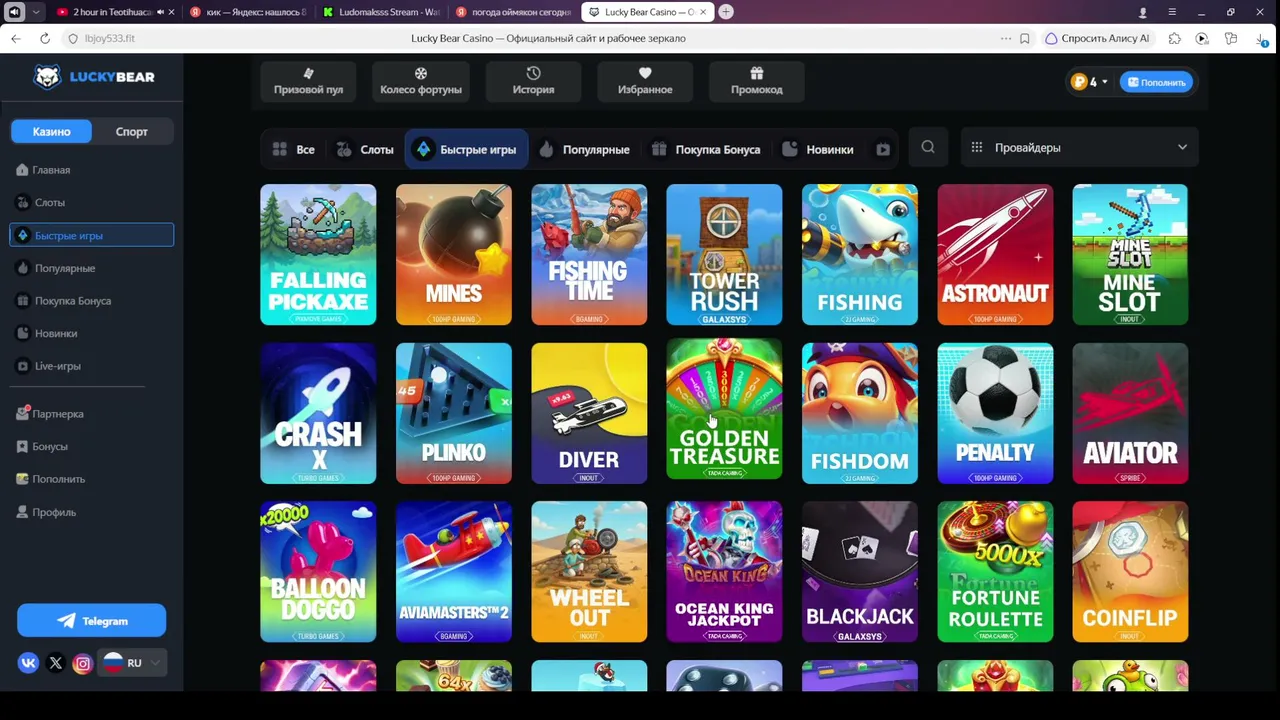This screenshot has width=1280, height=720.
Task: Switch to Спорт mode toggle
Action: click(x=132, y=131)
